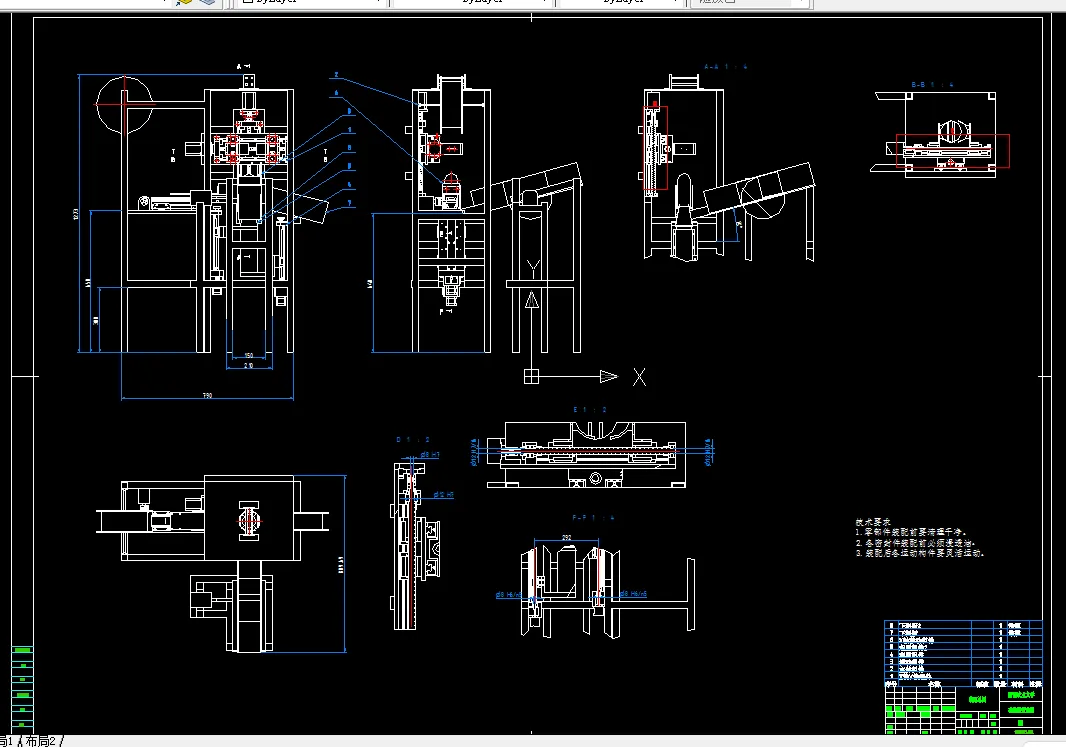Select the 'F-F 1 : 4' section view label
The height and width of the screenshot is (747, 1066).
(x=593, y=518)
